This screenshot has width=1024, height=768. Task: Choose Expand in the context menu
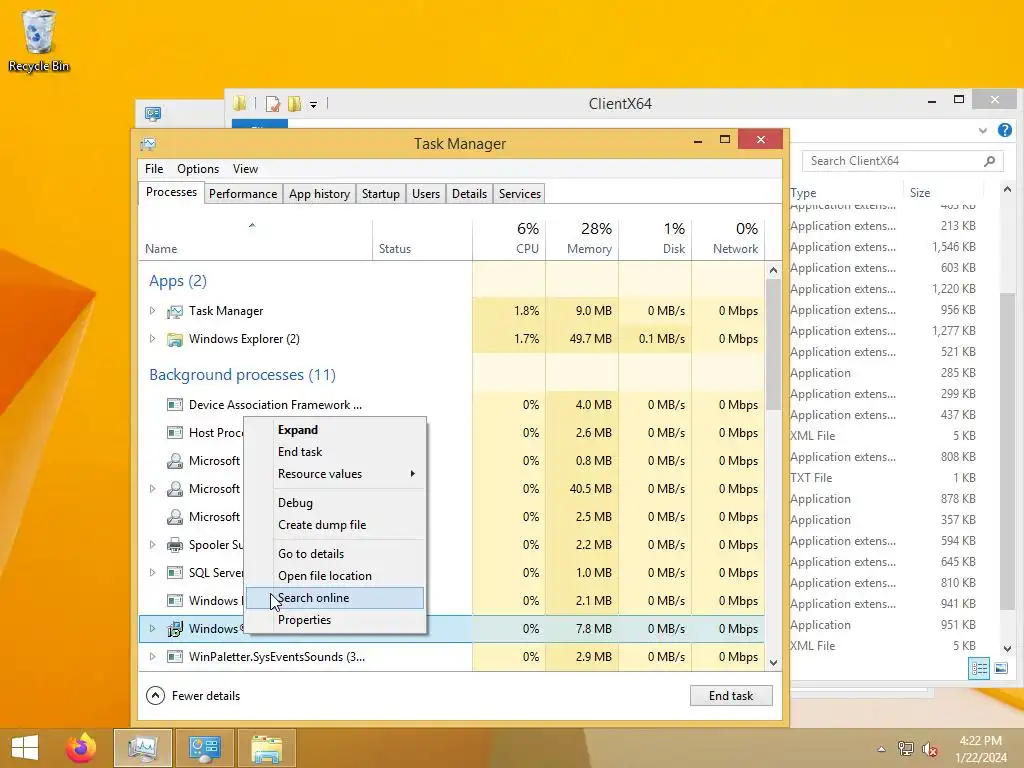pyautogui.click(x=335, y=430)
